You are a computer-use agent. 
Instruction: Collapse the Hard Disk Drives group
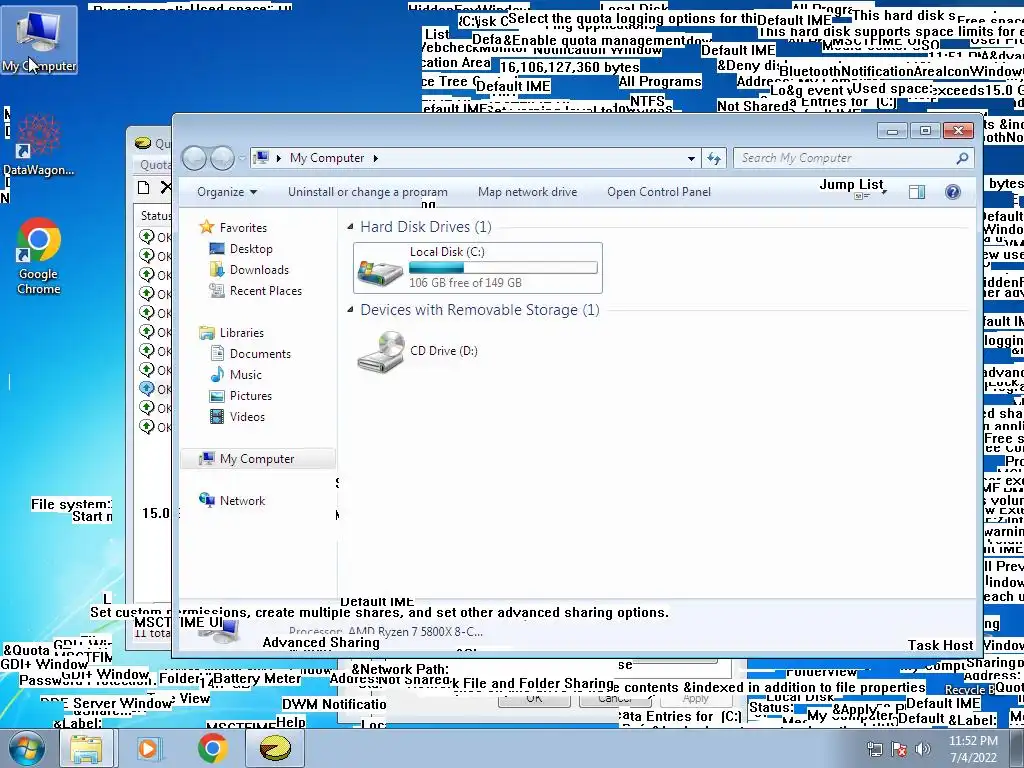(x=350, y=227)
